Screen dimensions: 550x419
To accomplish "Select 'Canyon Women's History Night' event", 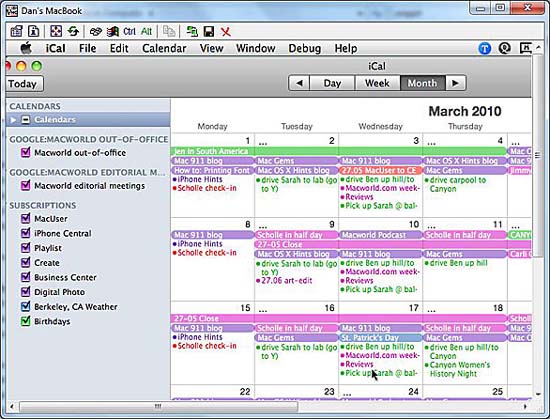I will (457, 369).
